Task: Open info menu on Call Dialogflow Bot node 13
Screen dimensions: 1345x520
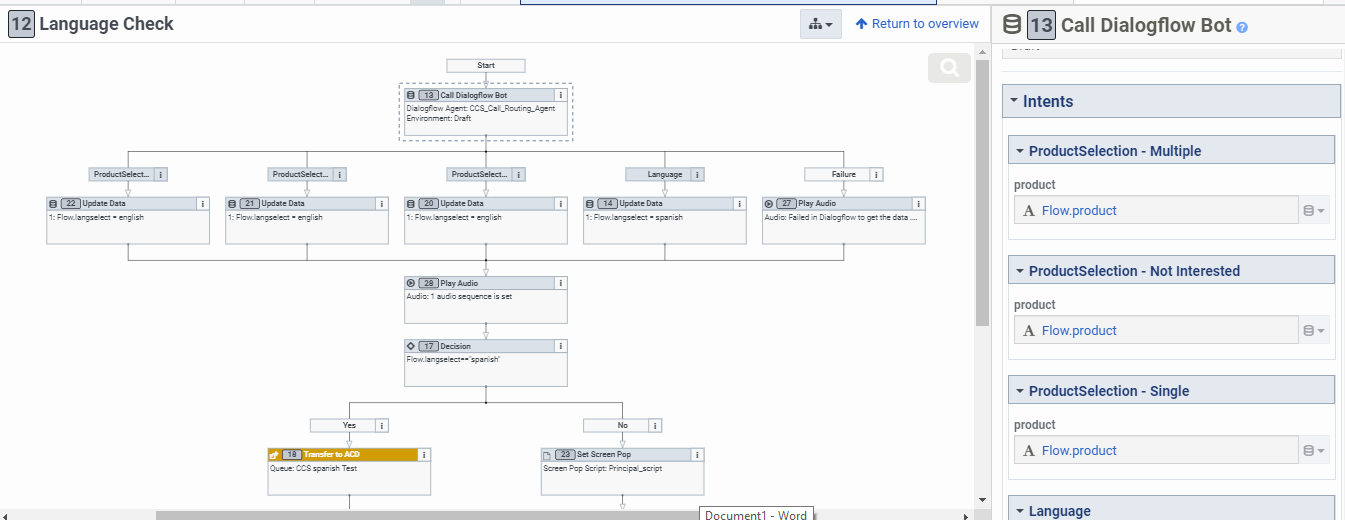Action: click(560, 95)
